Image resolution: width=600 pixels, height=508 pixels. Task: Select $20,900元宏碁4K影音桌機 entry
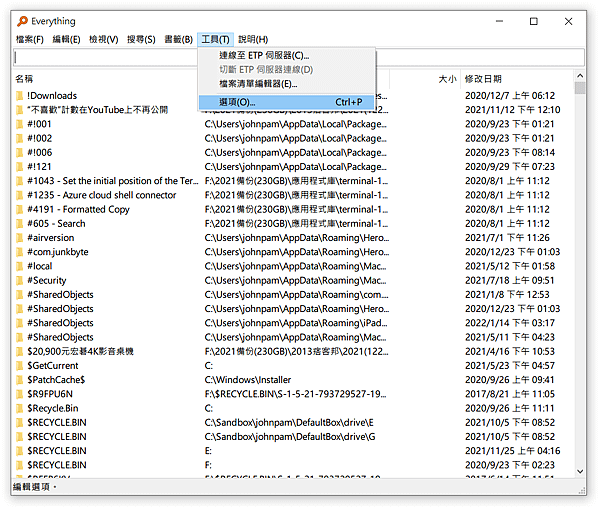pos(80,352)
